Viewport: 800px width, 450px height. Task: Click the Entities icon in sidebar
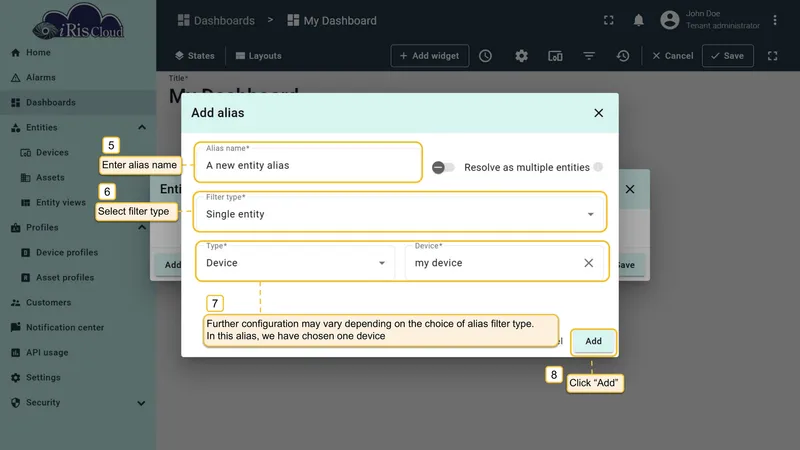click(15, 128)
